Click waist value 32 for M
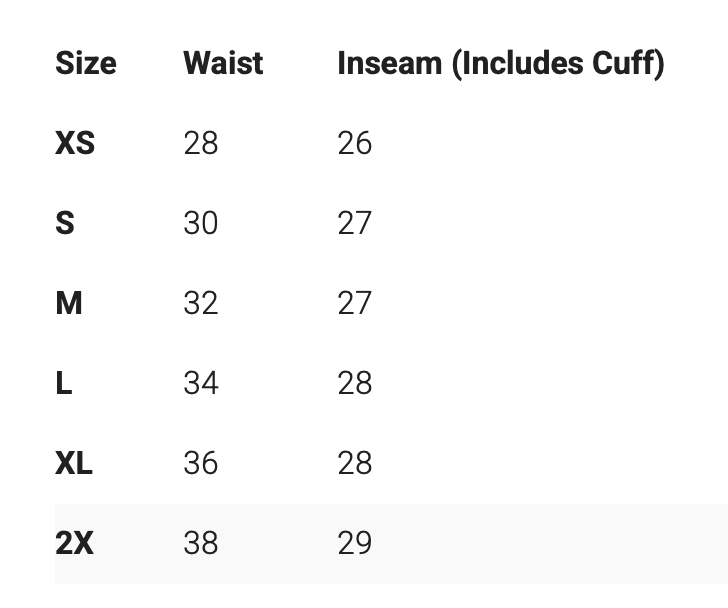The image size is (728, 608). point(201,303)
